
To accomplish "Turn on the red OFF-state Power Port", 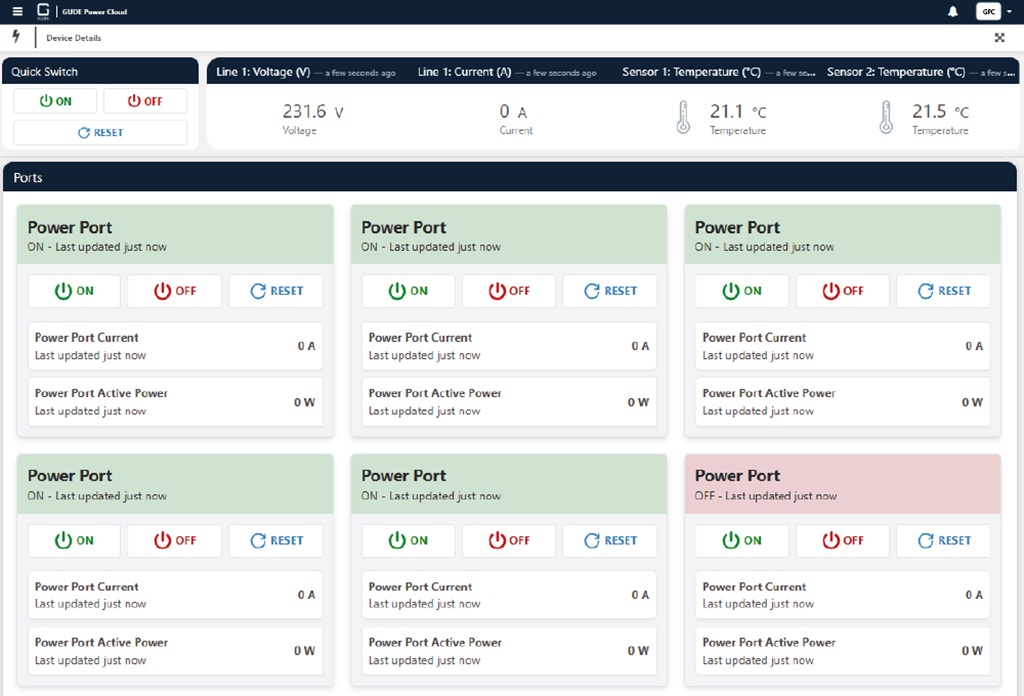I will point(741,540).
